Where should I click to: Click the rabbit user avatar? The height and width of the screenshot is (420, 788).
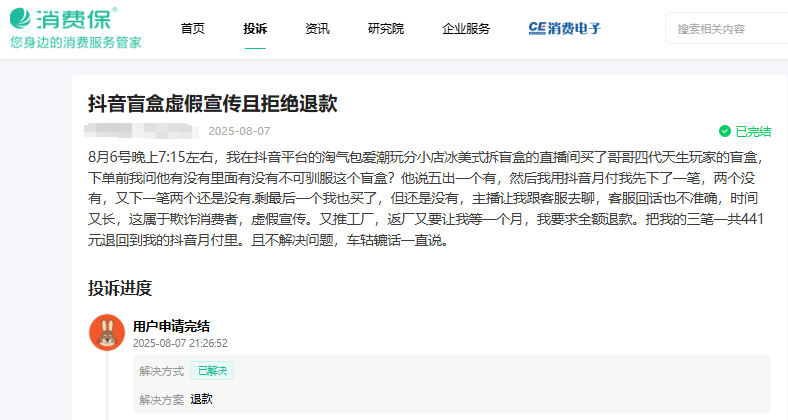[107, 332]
